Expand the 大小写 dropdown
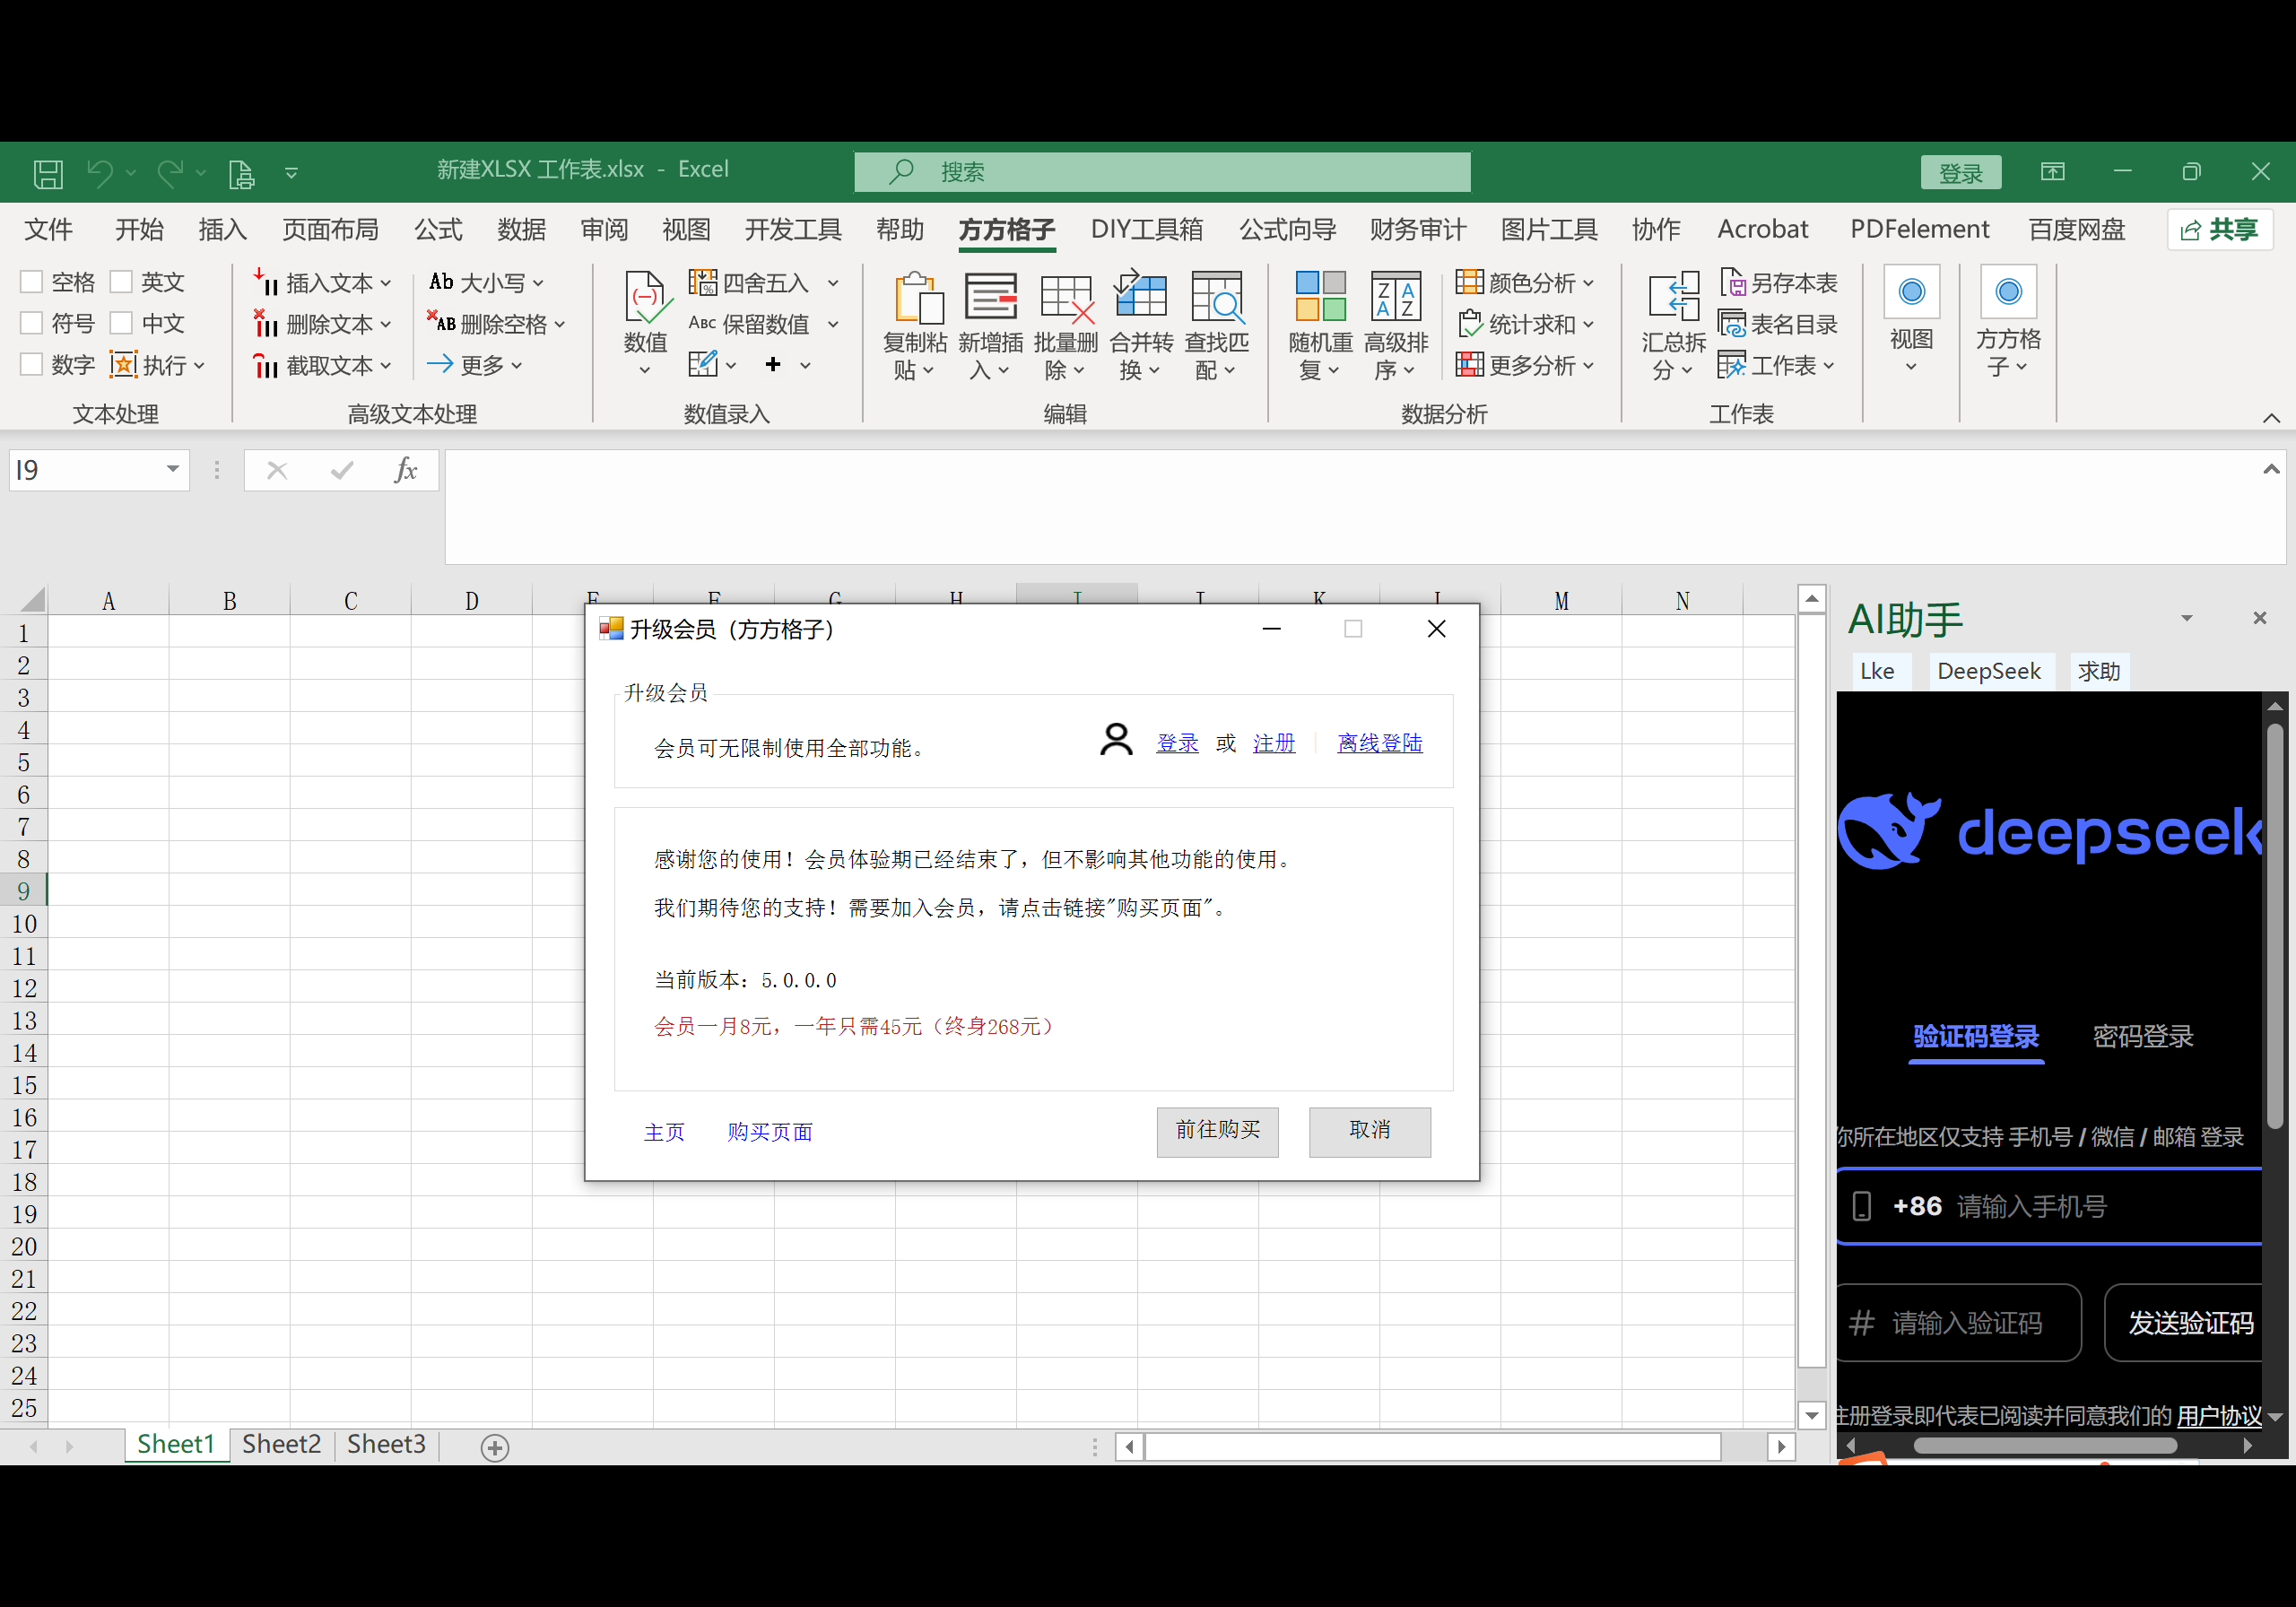This screenshot has height=1607, width=2296. 538,284
